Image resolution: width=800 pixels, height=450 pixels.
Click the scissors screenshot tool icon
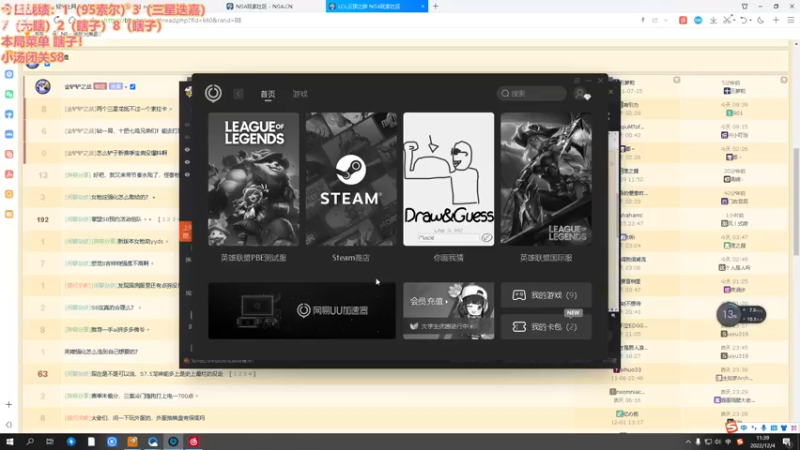(728, 20)
